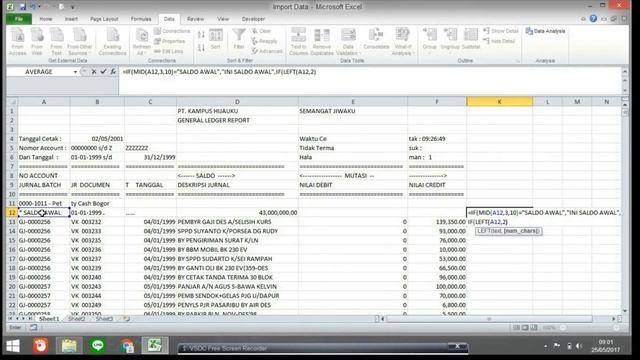Save workbook from Quick Access Toolbar
The image size is (640, 360).
pos(22,7)
